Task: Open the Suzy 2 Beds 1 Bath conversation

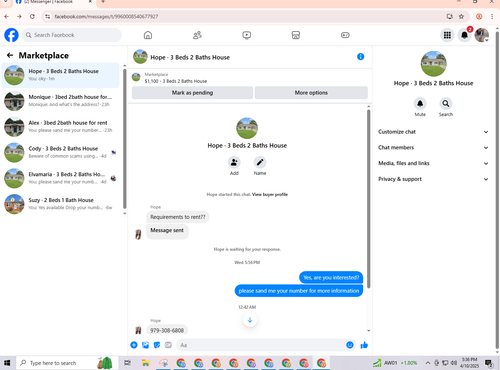Action: tap(61, 204)
